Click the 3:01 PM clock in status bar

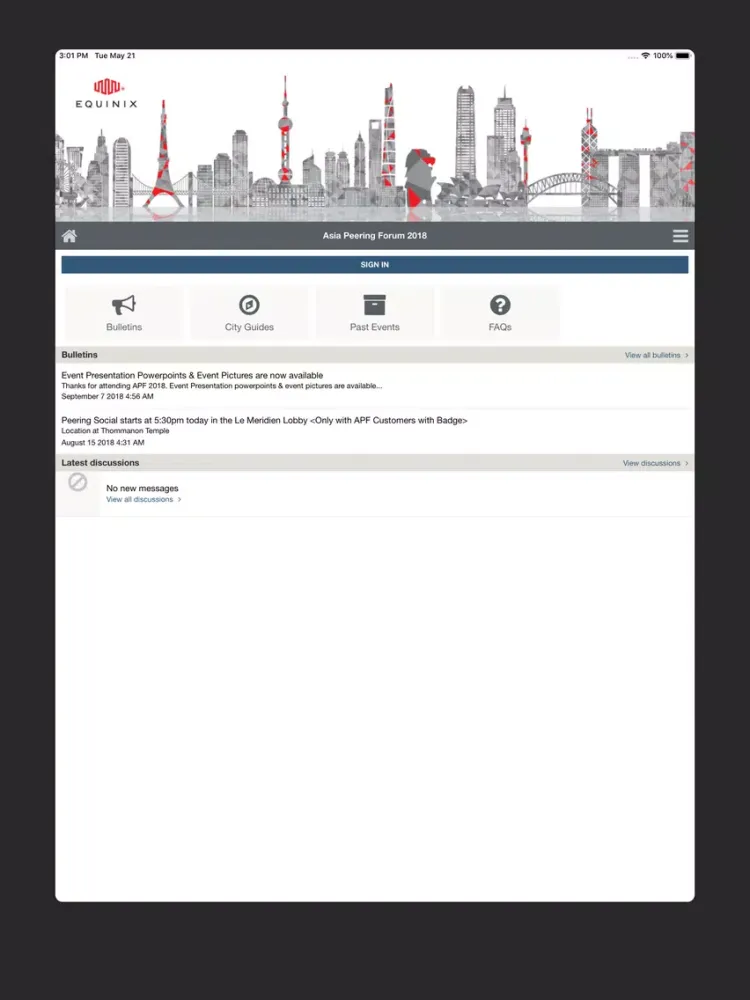click(x=73, y=56)
